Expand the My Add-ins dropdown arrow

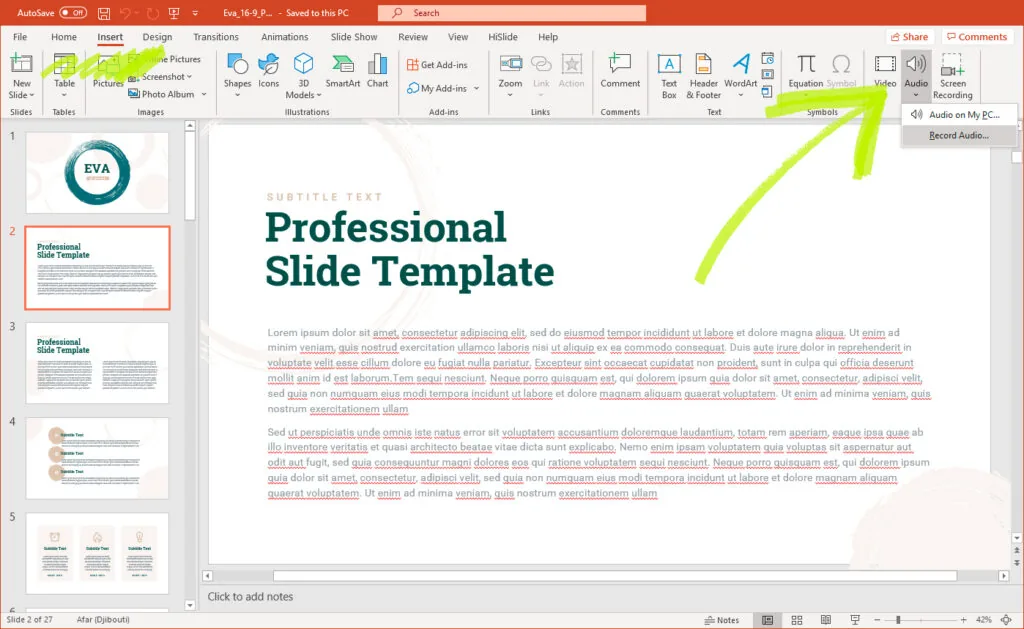(477, 88)
